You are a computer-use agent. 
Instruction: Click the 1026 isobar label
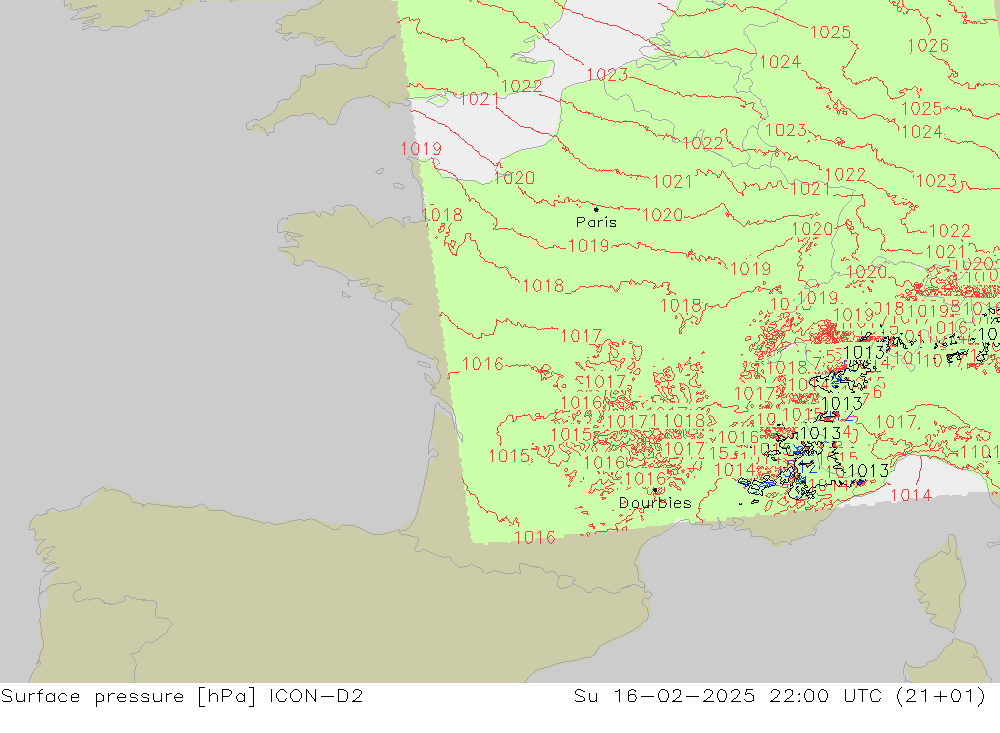click(x=928, y=45)
